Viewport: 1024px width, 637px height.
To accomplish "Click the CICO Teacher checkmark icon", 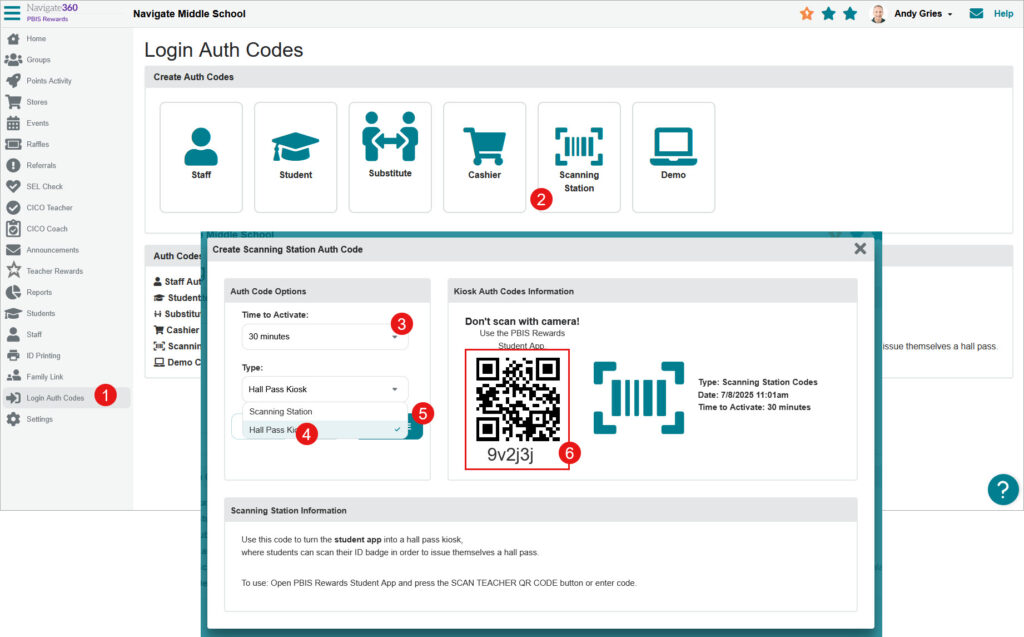I will (x=13, y=208).
